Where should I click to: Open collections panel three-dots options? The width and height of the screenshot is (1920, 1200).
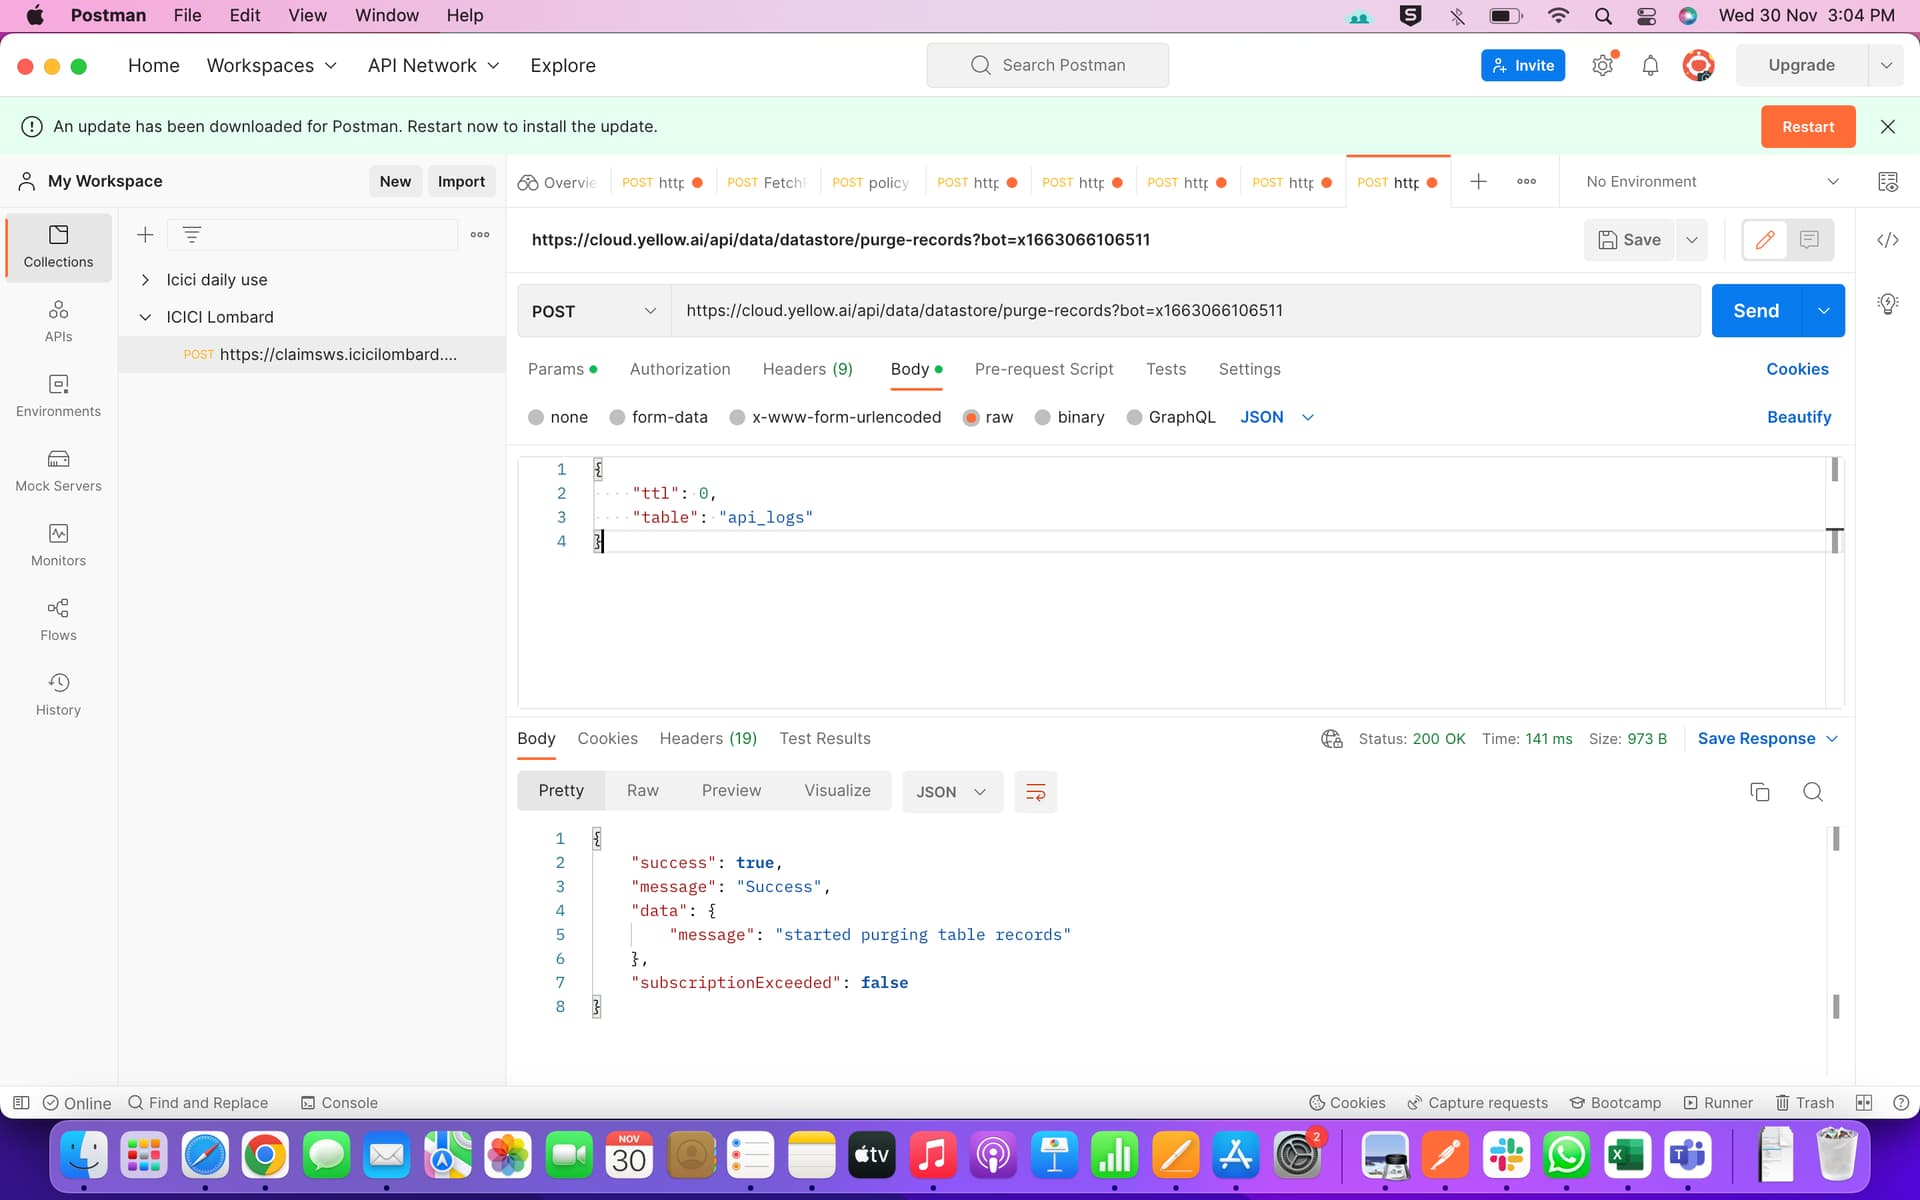click(x=480, y=234)
